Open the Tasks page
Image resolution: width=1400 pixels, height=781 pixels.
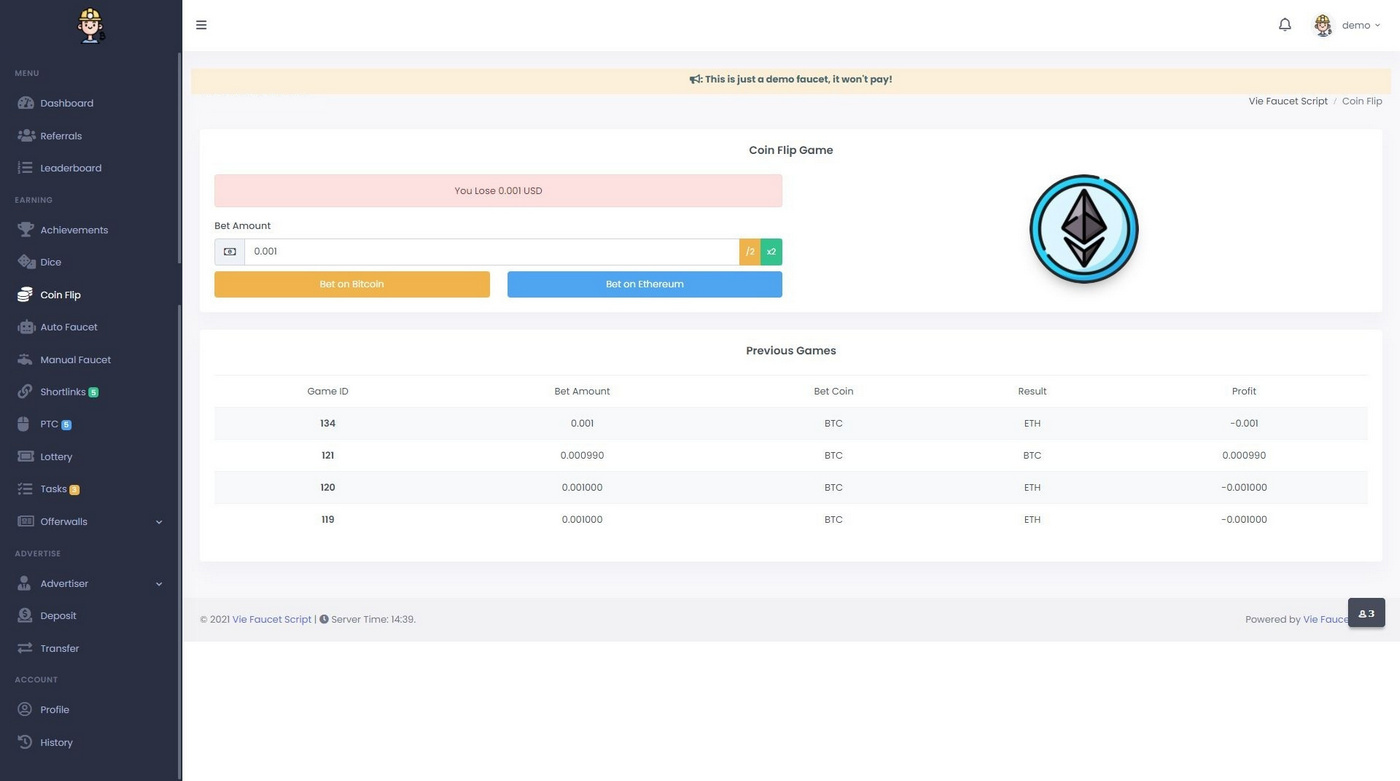(x=53, y=489)
